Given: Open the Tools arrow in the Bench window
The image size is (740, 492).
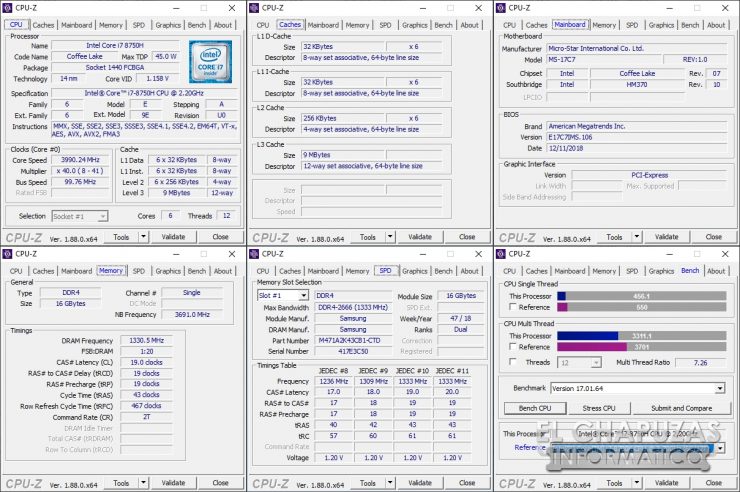Looking at the screenshot, I should click(637, 483).
